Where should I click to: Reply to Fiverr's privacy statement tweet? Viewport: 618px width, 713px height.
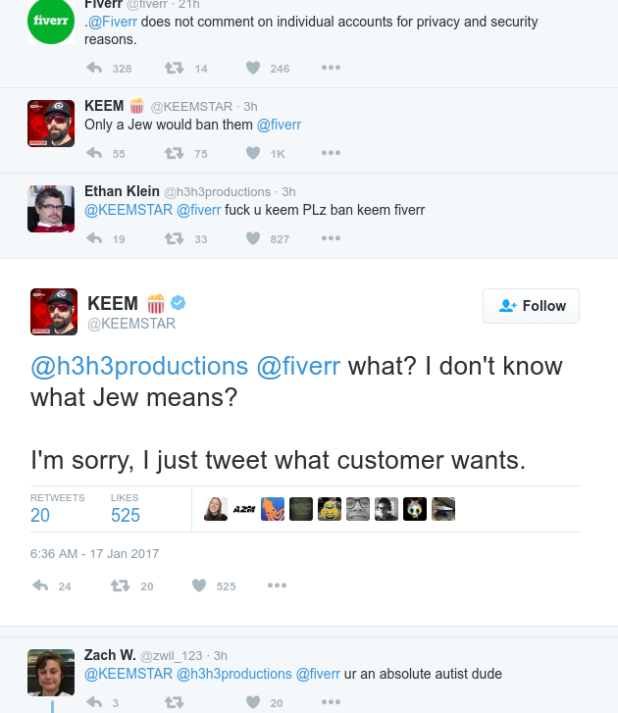(95, 68)
